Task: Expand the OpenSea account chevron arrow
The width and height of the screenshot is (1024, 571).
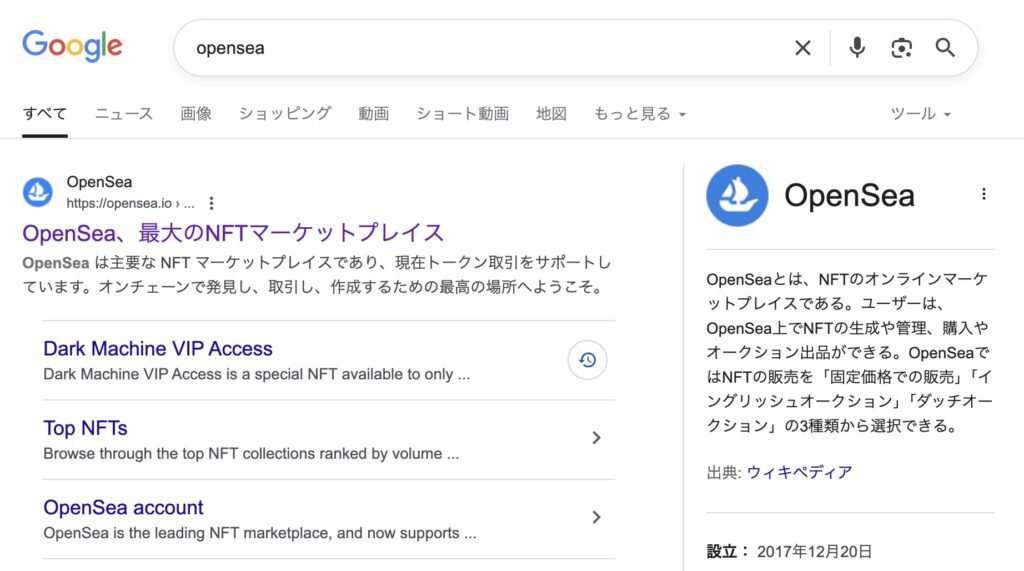Action: tap(596, 517)
